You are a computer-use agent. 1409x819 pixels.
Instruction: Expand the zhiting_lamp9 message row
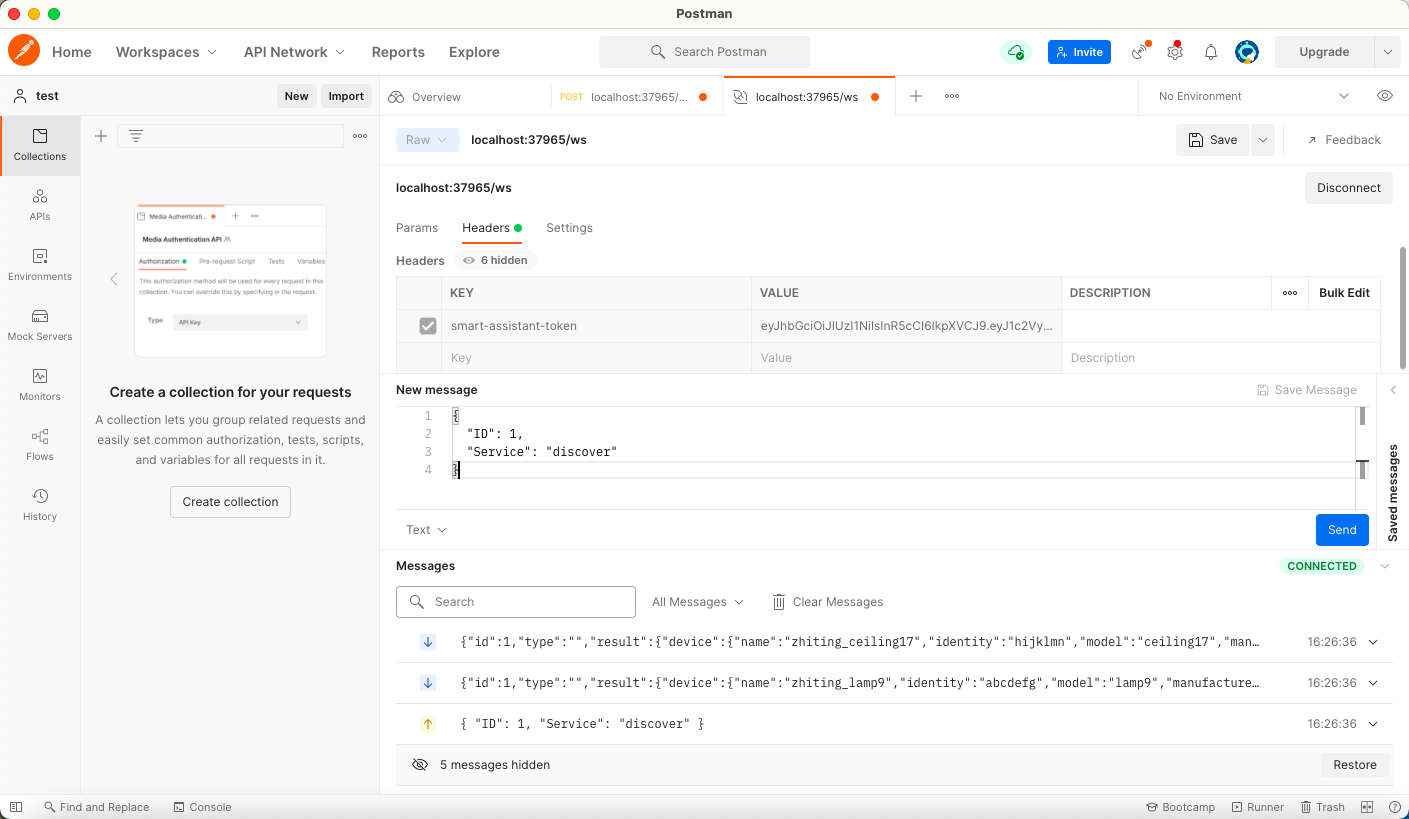tap(1373, 683)
